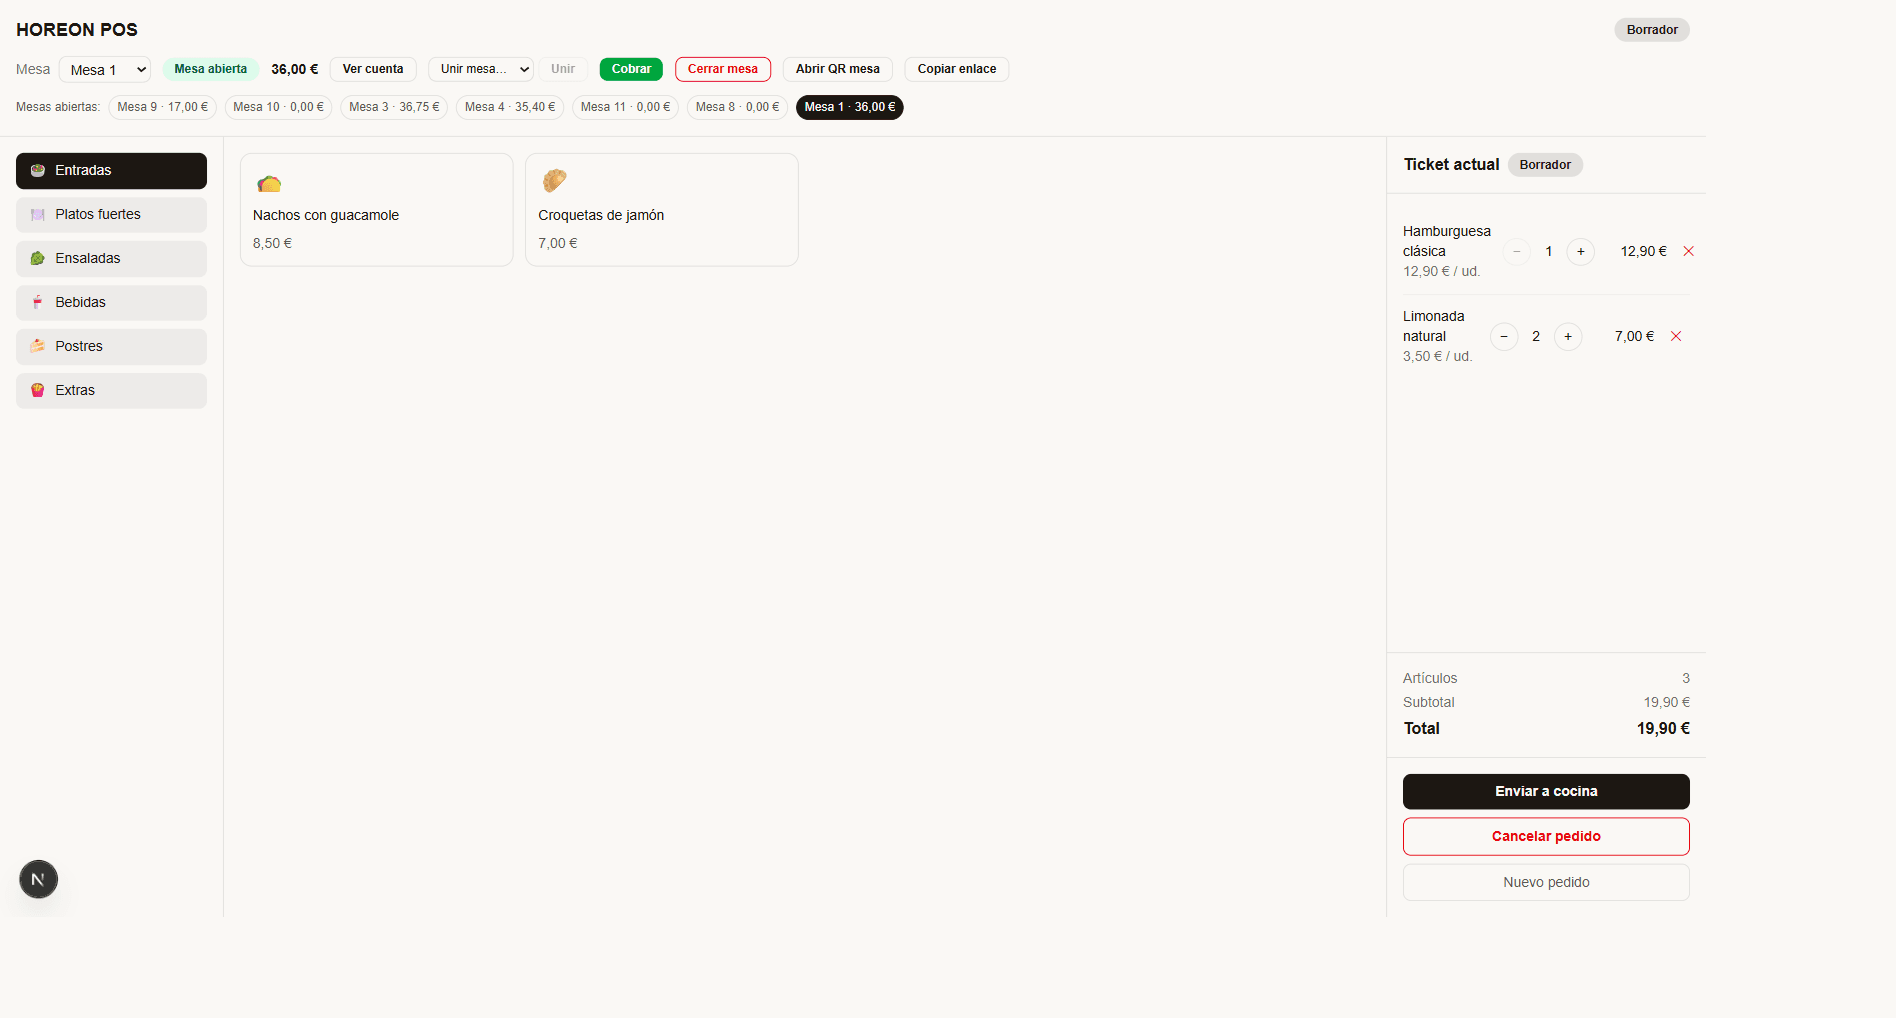
Task: Increase Limonada natural quantity with plus
Action: (x=1568, y=336)
